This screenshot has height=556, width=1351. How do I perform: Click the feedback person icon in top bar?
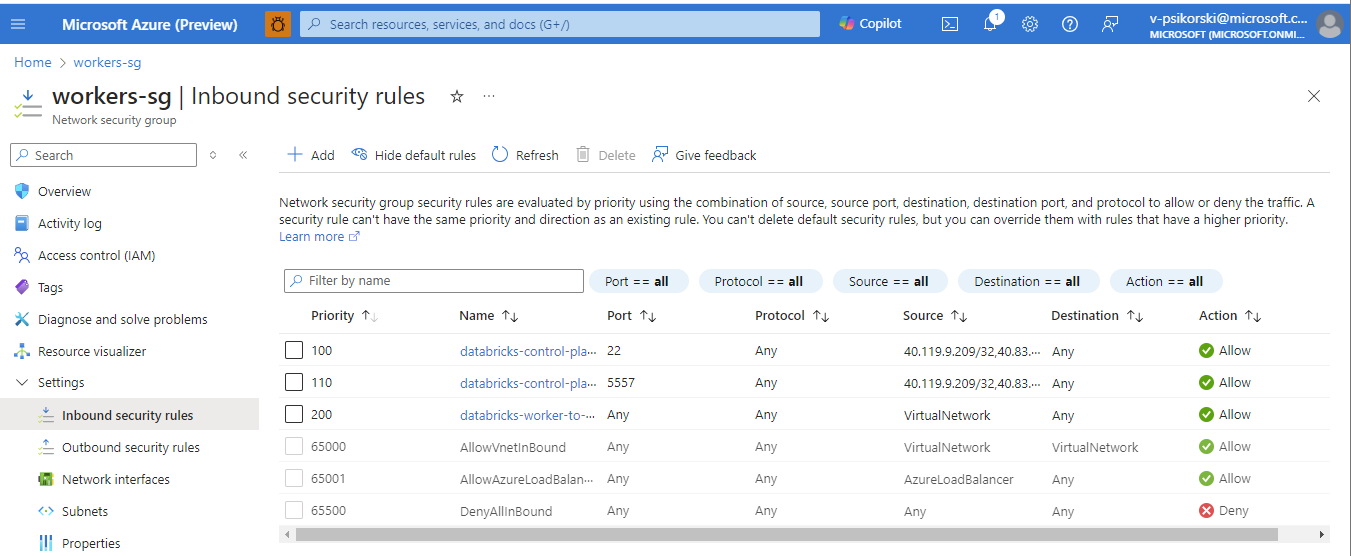coord(1110,24)
